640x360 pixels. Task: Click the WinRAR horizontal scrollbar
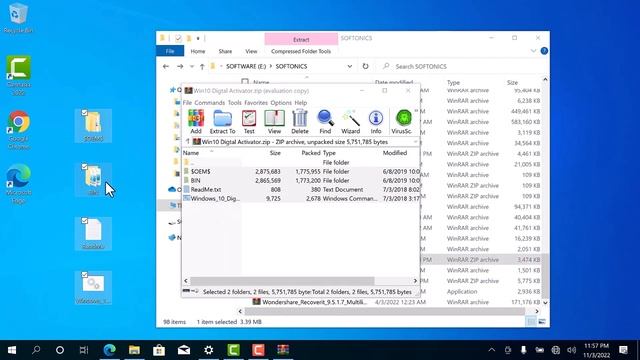(282, 280)
